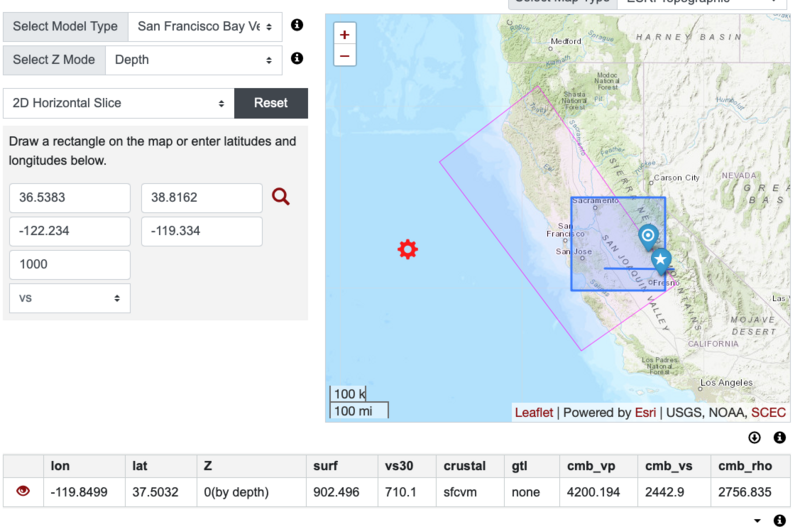Screen dimensions: 800x527
Task: Click the Select Z Mode label
Action: [54, 60]
